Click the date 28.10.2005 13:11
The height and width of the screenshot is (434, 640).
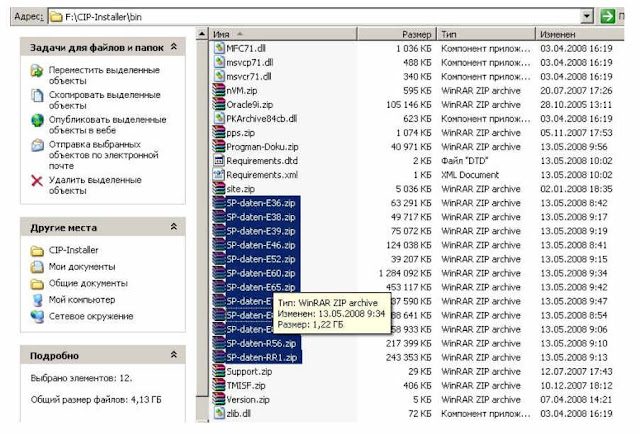(x=576, y=105)
